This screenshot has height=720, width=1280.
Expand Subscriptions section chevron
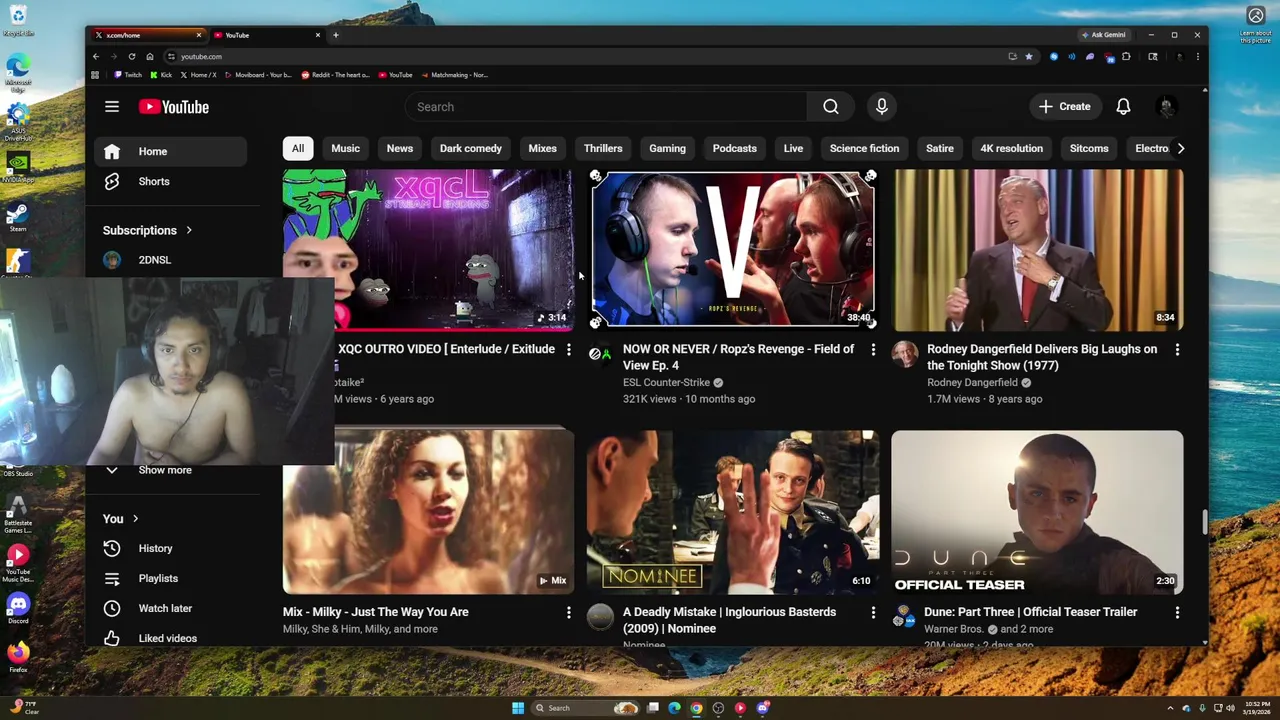188,230
